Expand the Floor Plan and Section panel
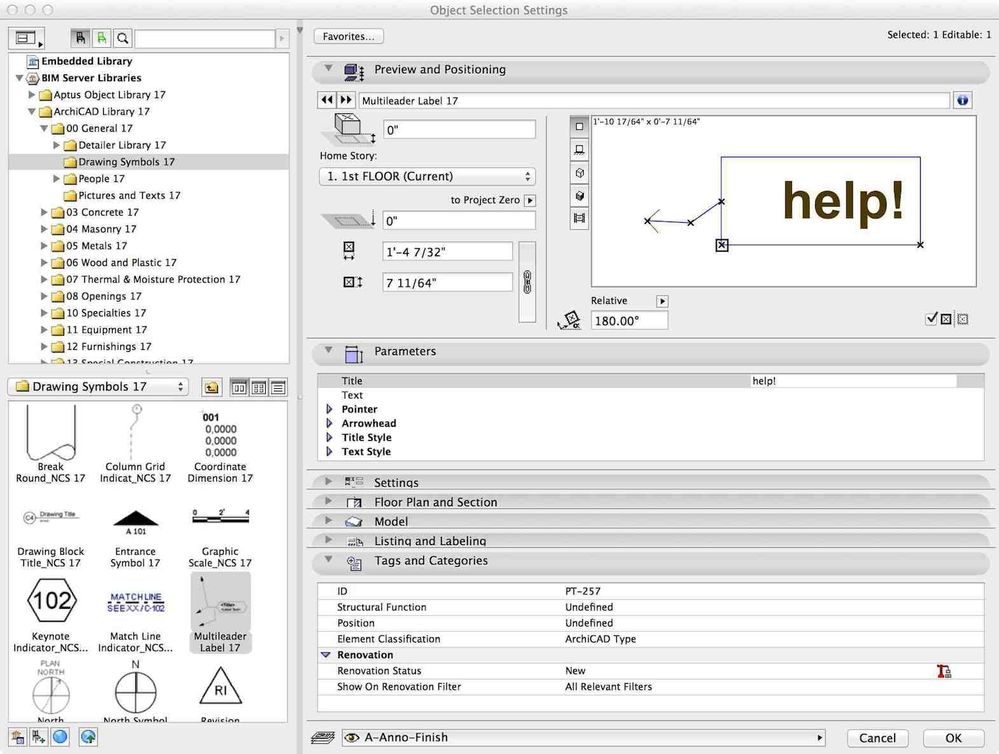 [x=327, y=502]
